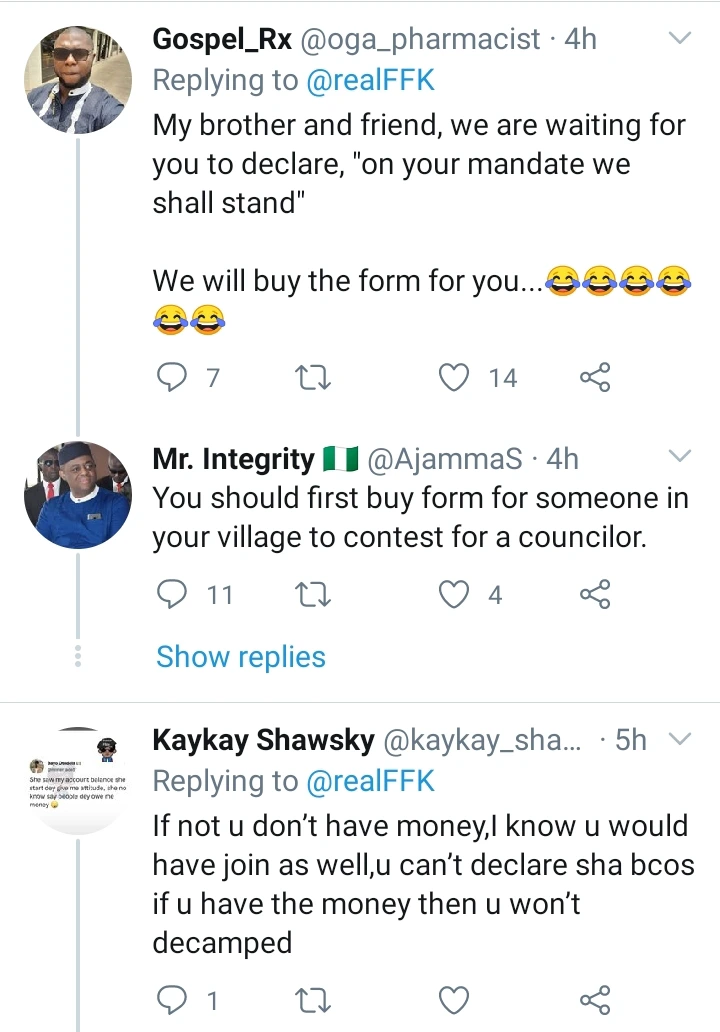This screenshot has height=1032, width=720.
Task: Retweet Kaykay Shawsky's tweet
Action: tap(314, 999)
